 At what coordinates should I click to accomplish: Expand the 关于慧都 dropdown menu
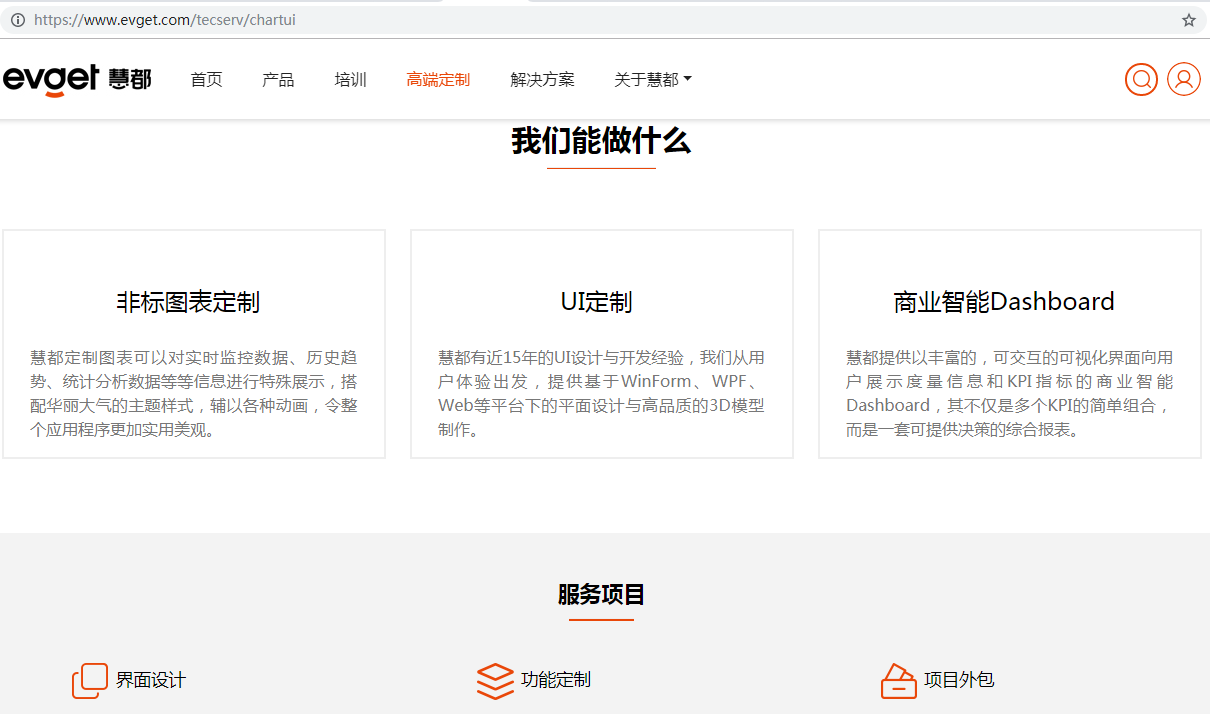point(652,79)
